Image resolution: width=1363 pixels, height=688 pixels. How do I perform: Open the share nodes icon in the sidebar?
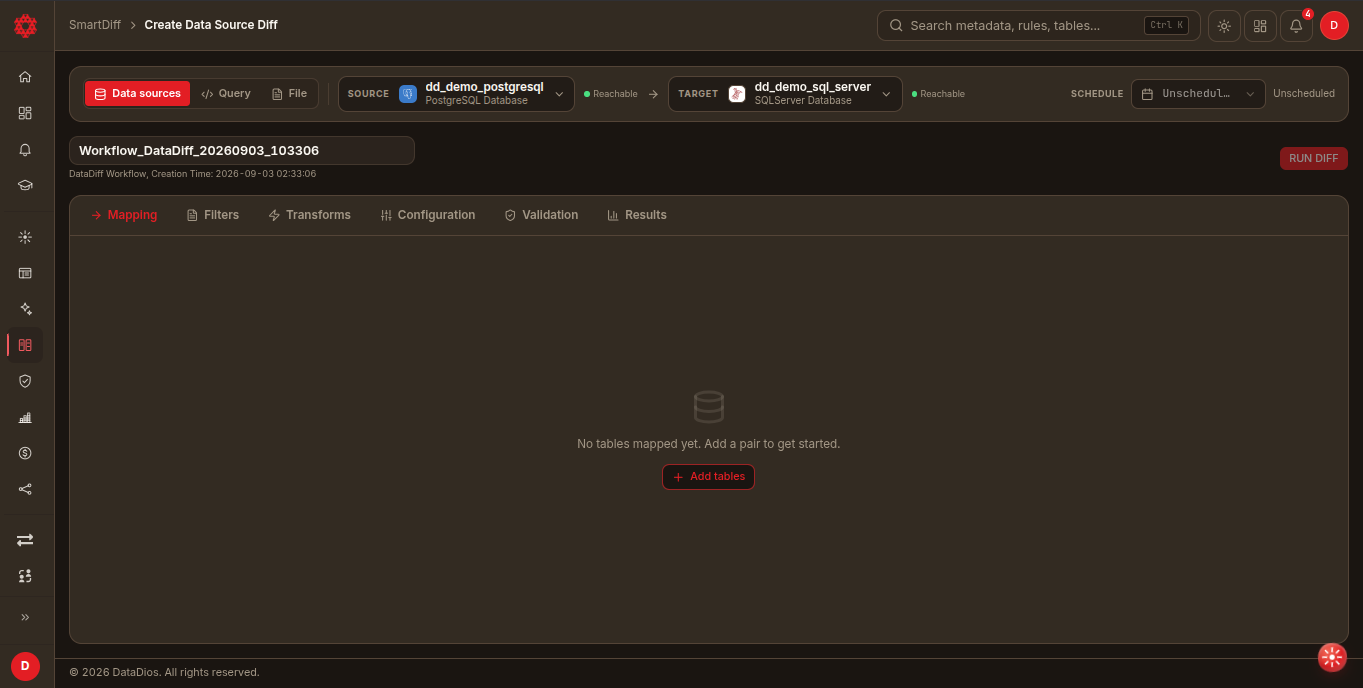click(x=25, y=489)
